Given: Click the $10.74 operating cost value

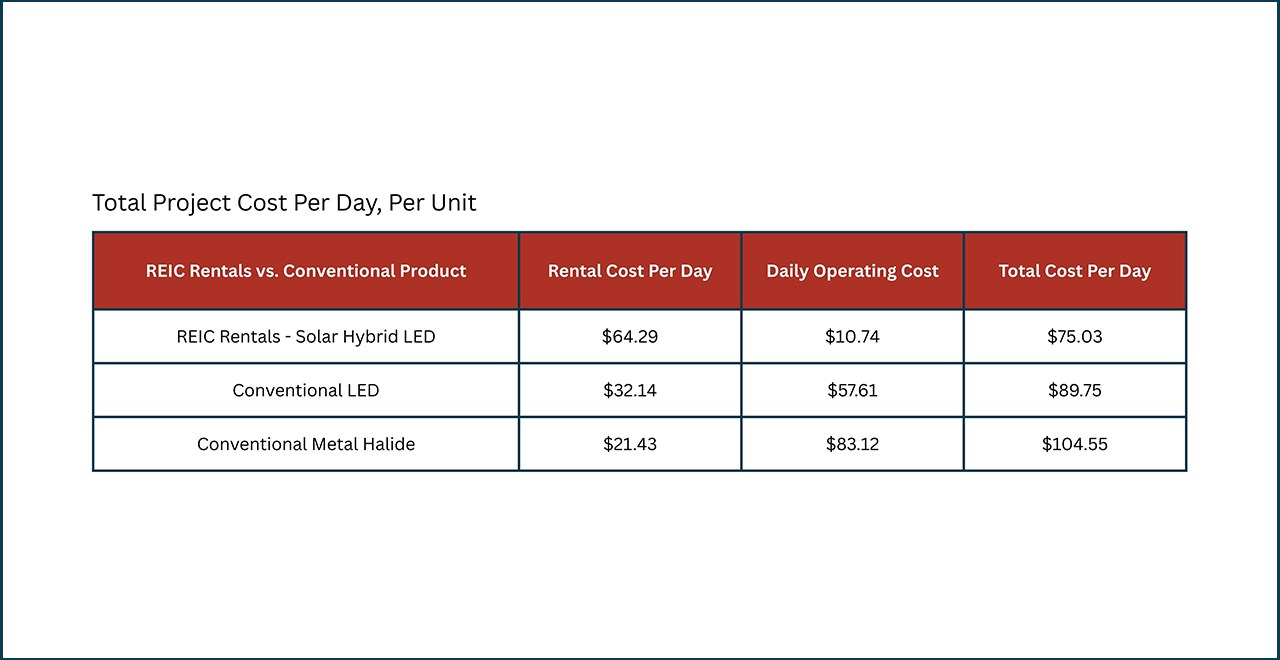Looking at the screenshot, I should 852,337.
